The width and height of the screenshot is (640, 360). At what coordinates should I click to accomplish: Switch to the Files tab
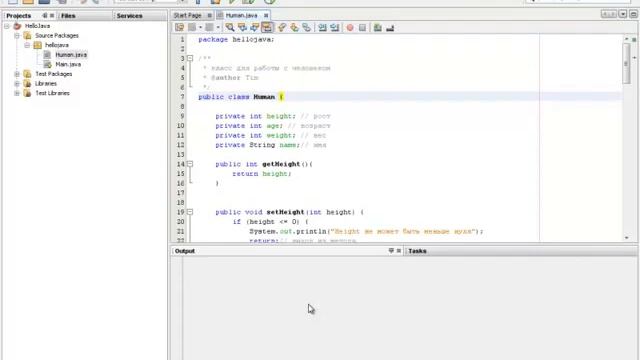pyautogui.click(x=68, y=16)
